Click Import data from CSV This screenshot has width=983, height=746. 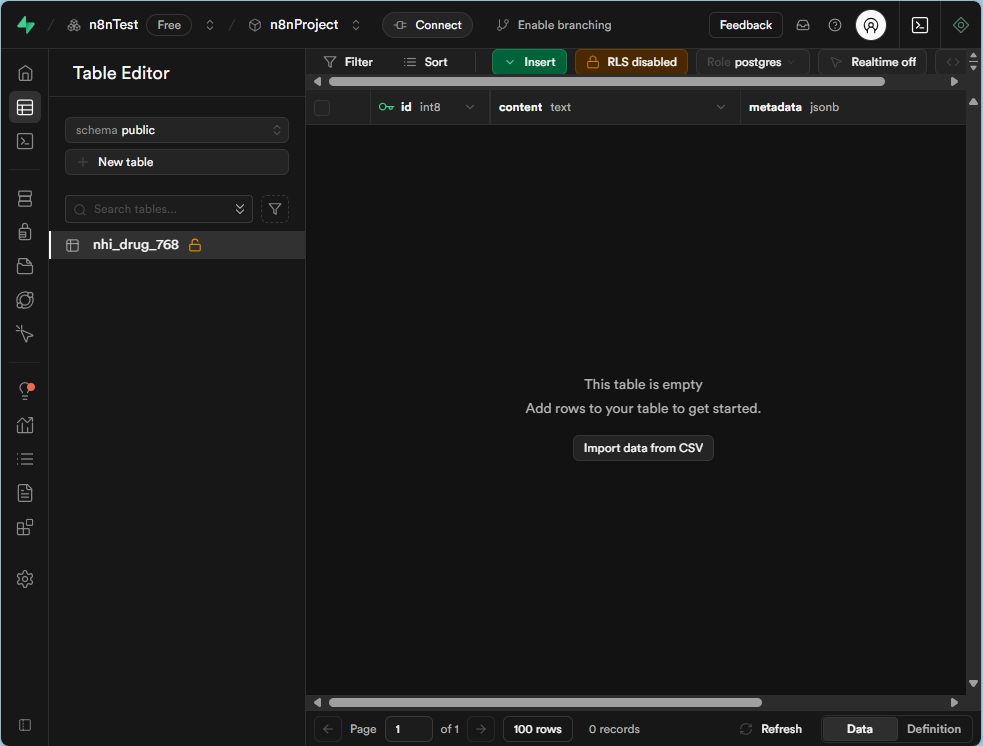643,448
